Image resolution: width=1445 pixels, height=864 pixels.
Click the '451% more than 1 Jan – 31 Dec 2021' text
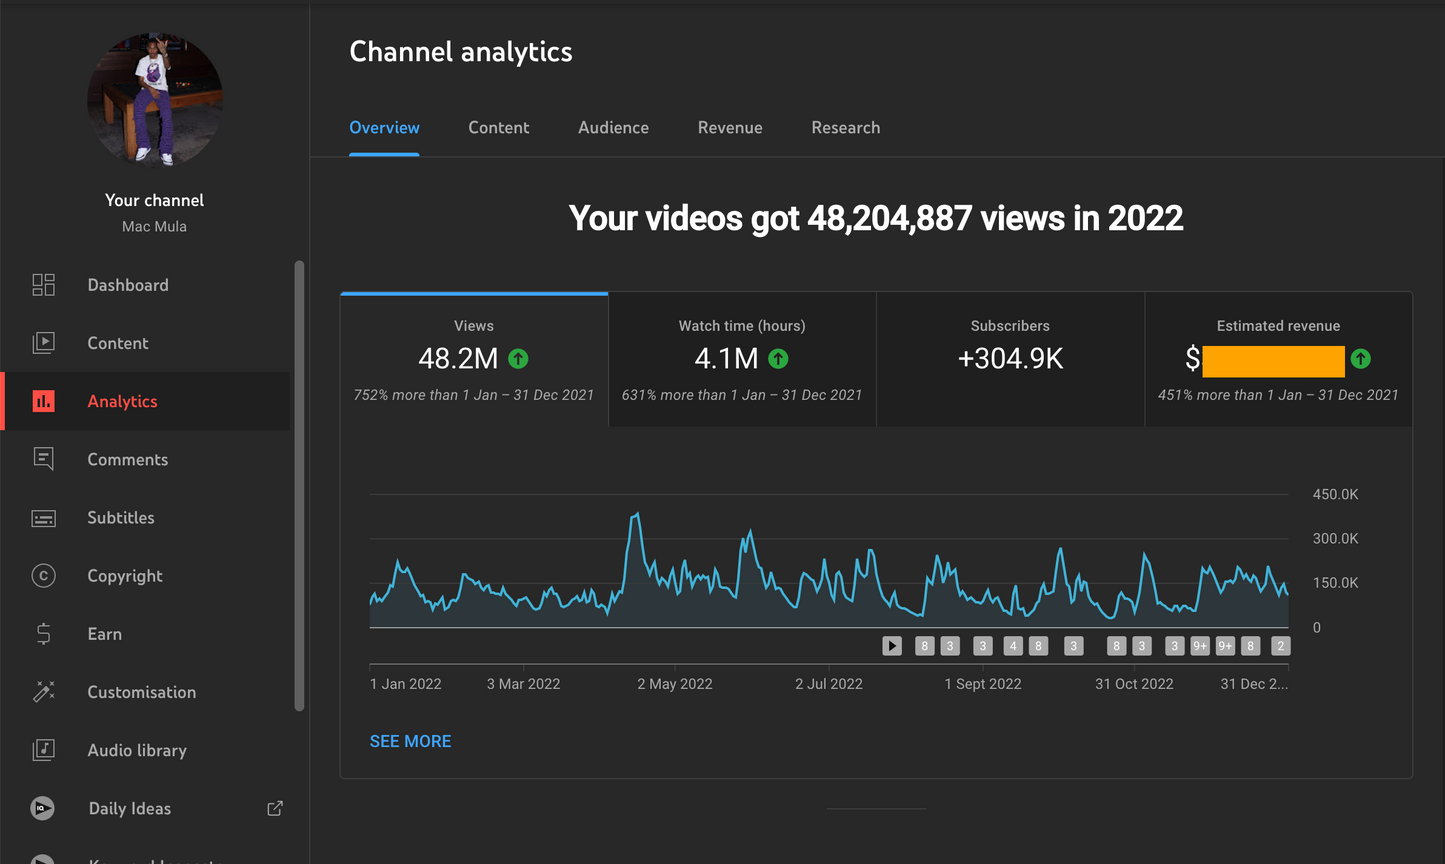[1278, 395]
